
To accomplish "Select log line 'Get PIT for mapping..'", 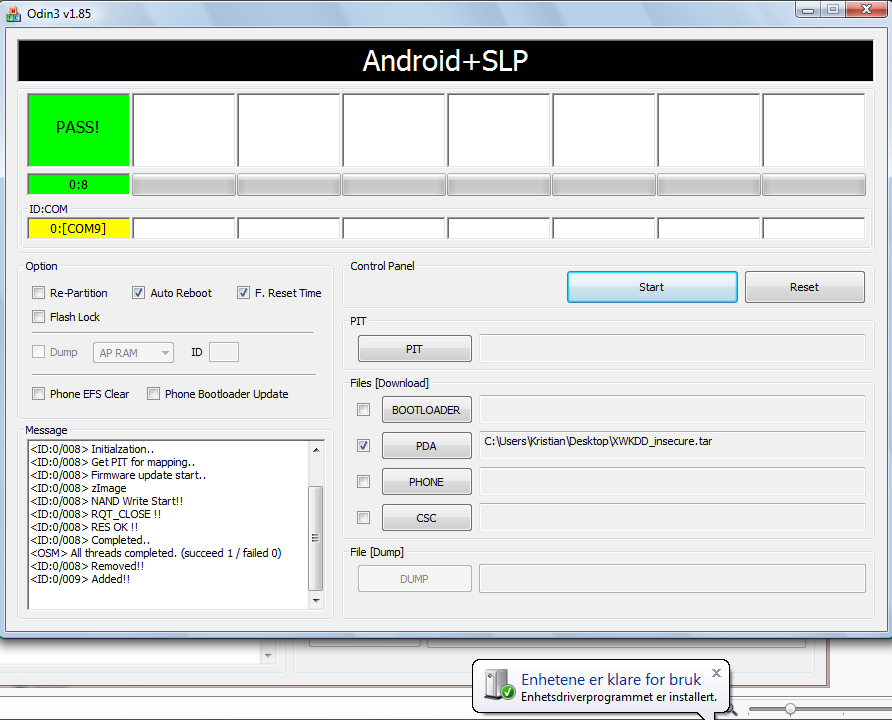I will click(x=113, y=462).
